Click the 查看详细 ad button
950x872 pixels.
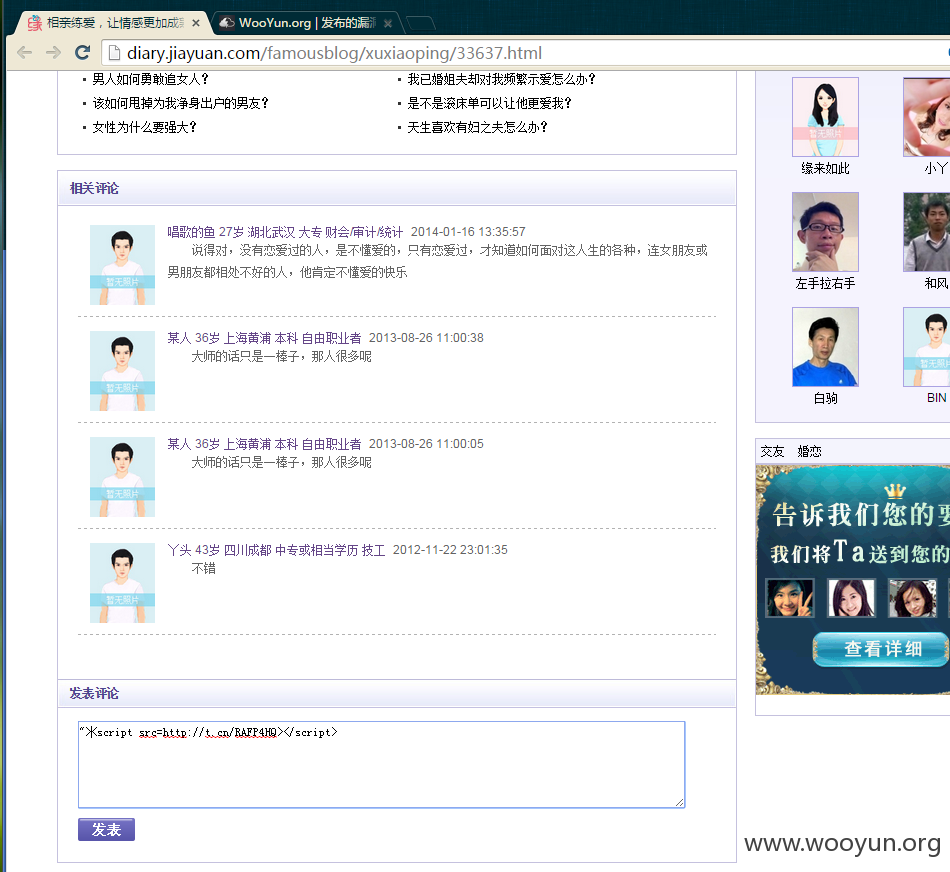point(882,649)
